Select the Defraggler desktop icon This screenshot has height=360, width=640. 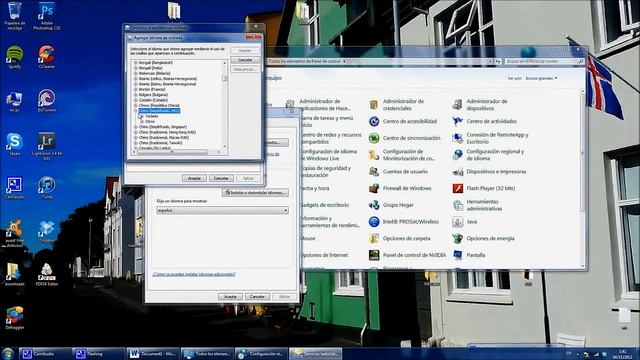(x=15, y=318)
